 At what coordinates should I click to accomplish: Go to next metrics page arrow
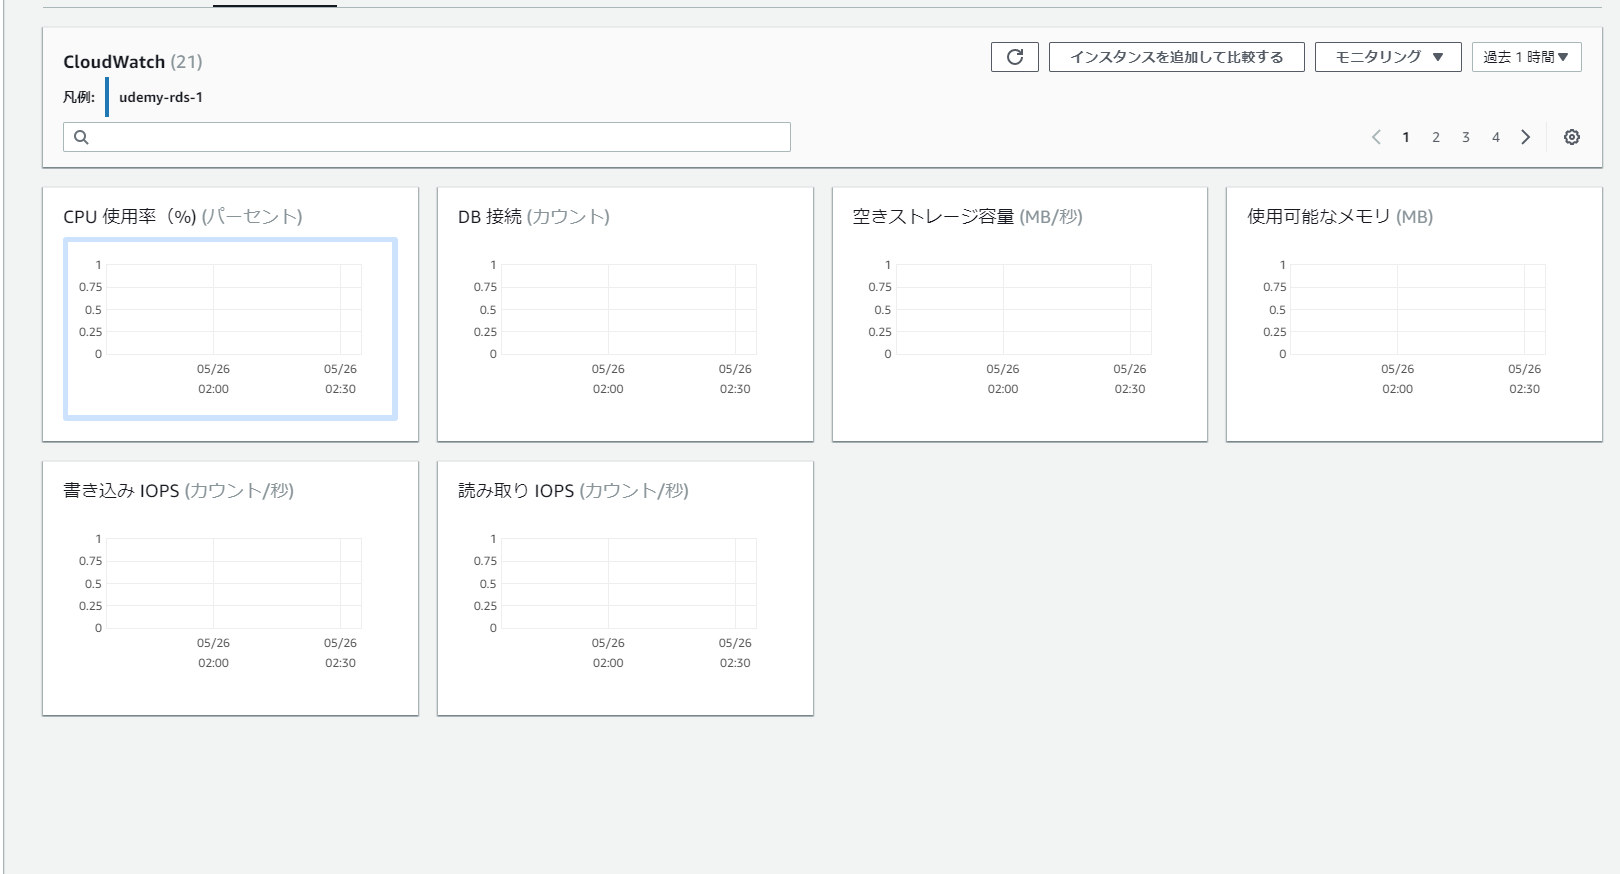point(1526,137)
